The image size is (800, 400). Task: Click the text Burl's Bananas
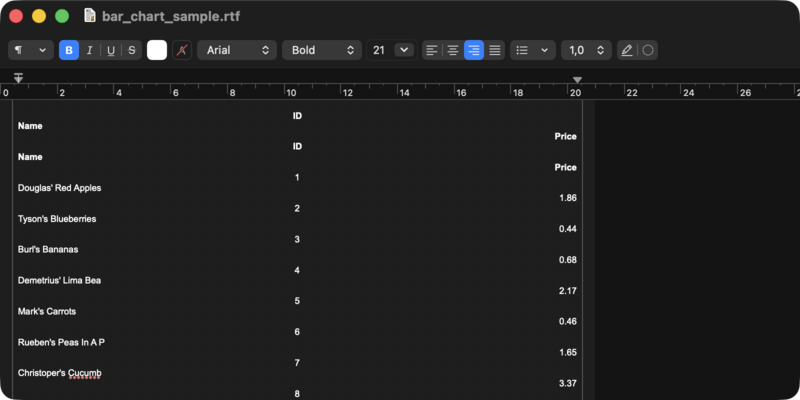click(x=48, y=249)
